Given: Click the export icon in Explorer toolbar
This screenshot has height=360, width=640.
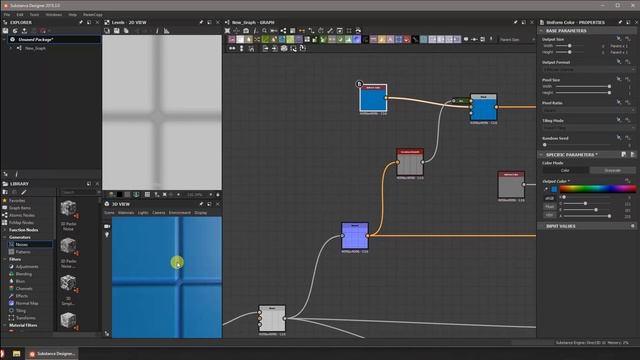Looking at the screenshot, I should click(24, 31).
